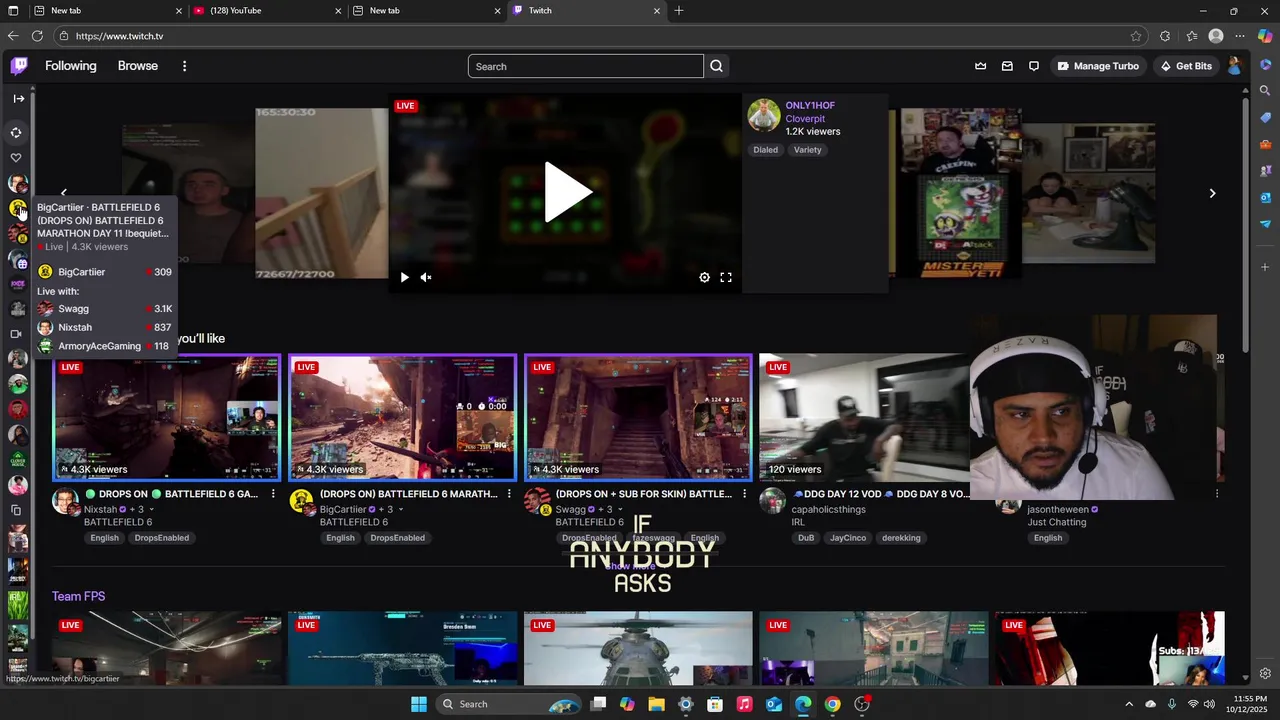This screenshot has width=1280, height=720.
Task: Open the Twitch home logo
Action: [x=19, y=66]
